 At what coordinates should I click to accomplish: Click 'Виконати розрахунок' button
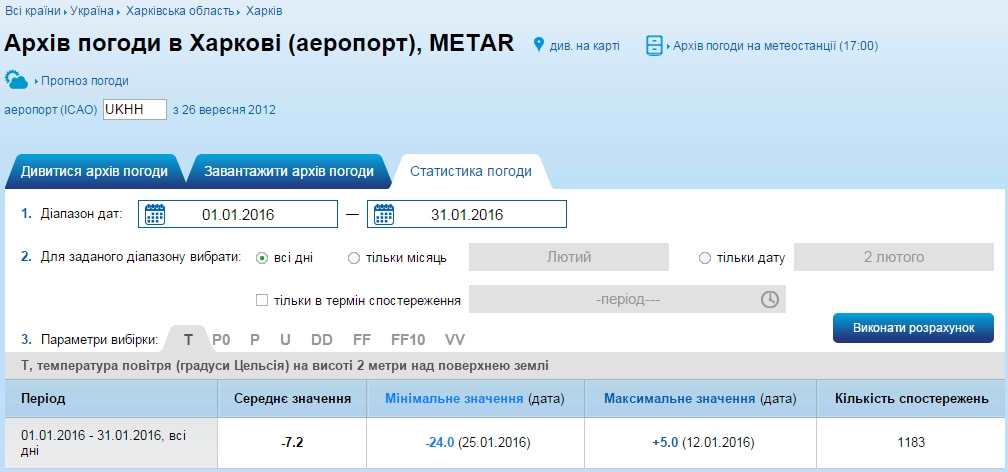pos(914,328)
